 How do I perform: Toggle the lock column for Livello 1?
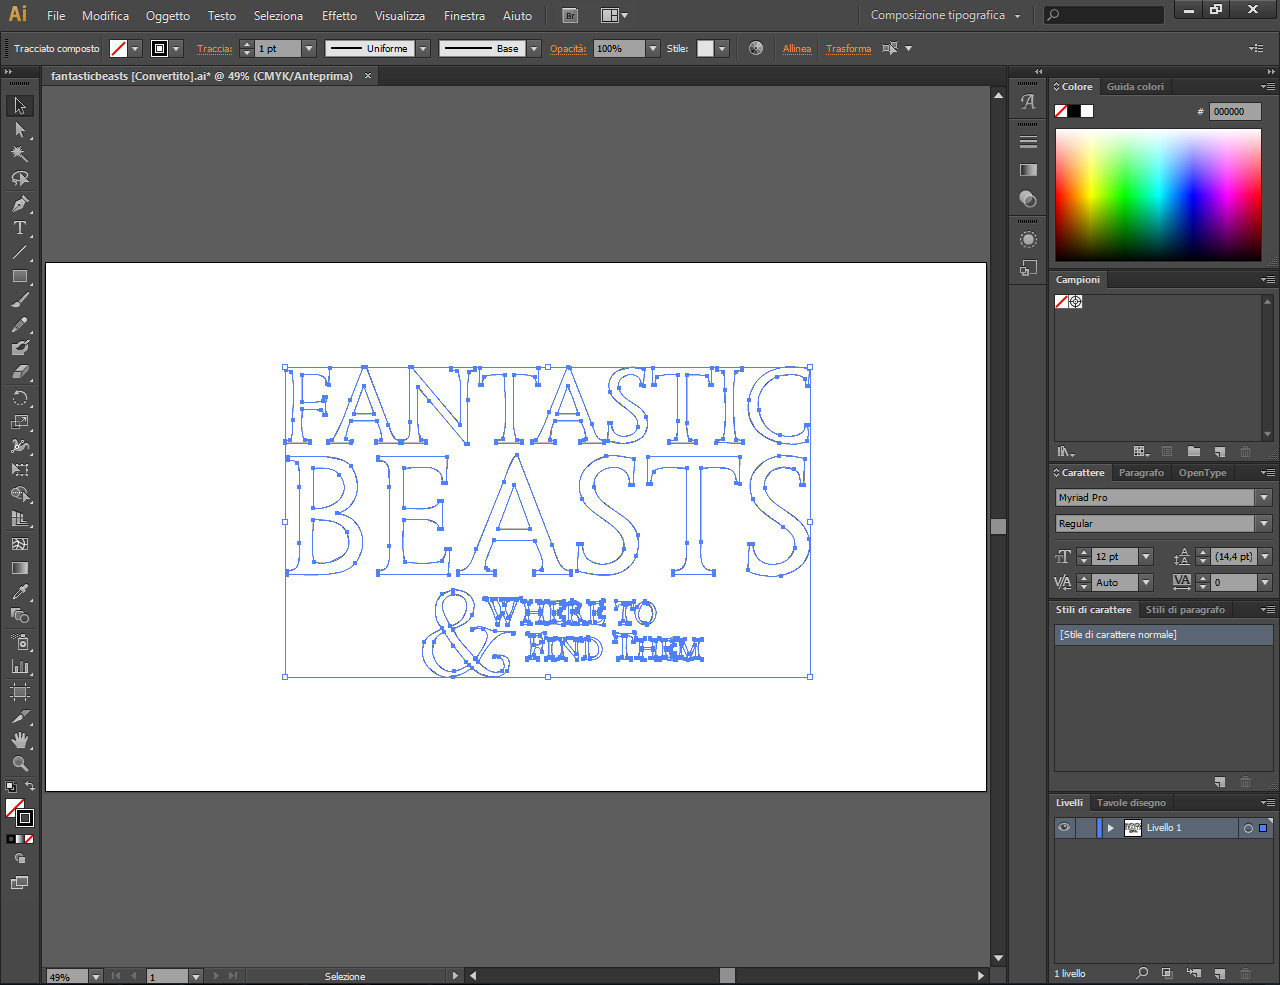(x=1085, y=828)
